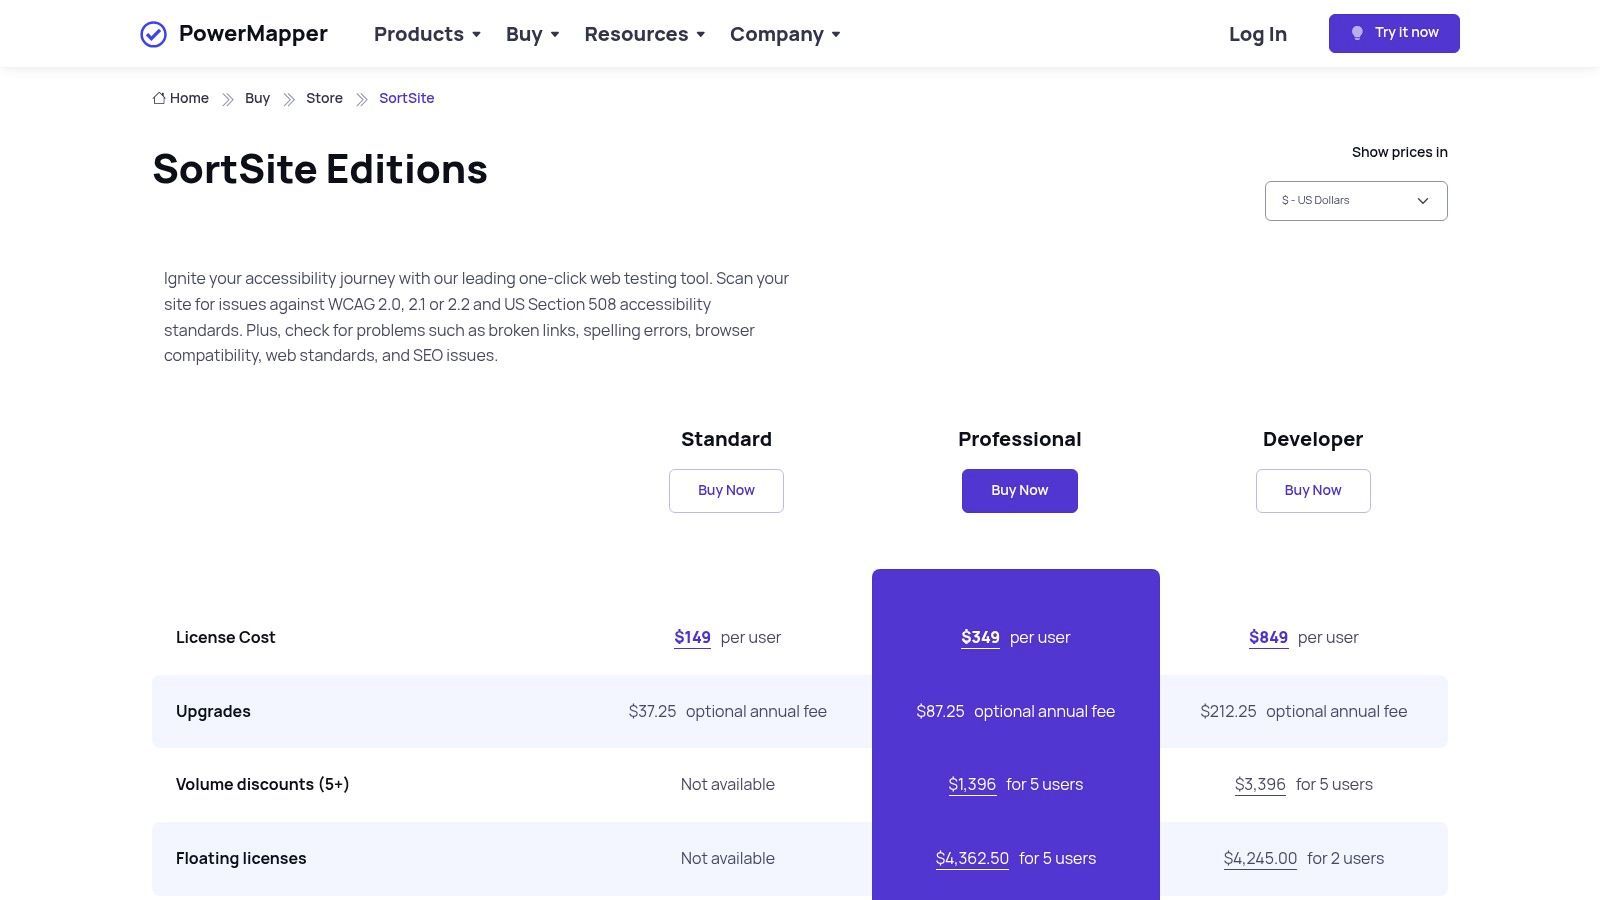Image resolution: width=1600 pixels, height=900 pixels.
Task: Click Buy Now under Developer edition
Action: click(1313, 490)
